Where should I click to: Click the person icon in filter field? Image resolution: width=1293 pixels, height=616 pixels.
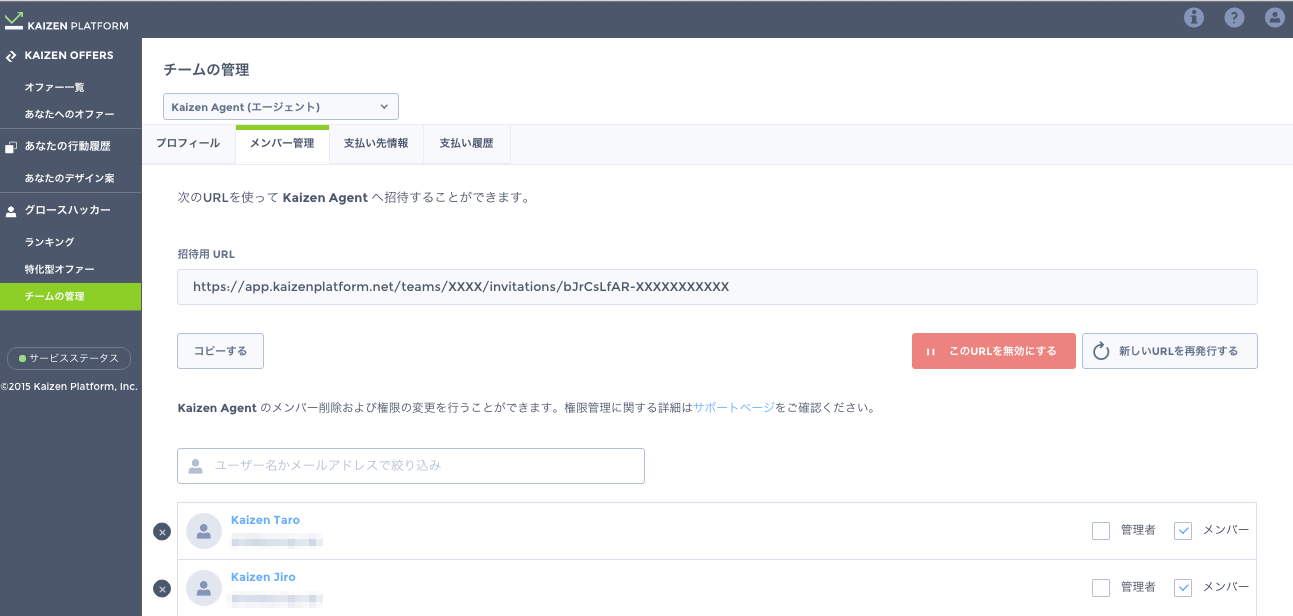196,466
